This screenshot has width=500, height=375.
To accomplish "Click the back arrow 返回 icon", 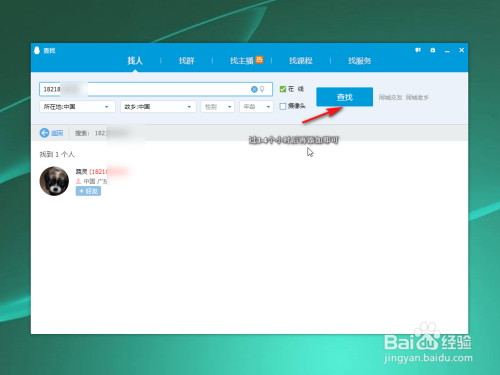I will coord(44,133).
